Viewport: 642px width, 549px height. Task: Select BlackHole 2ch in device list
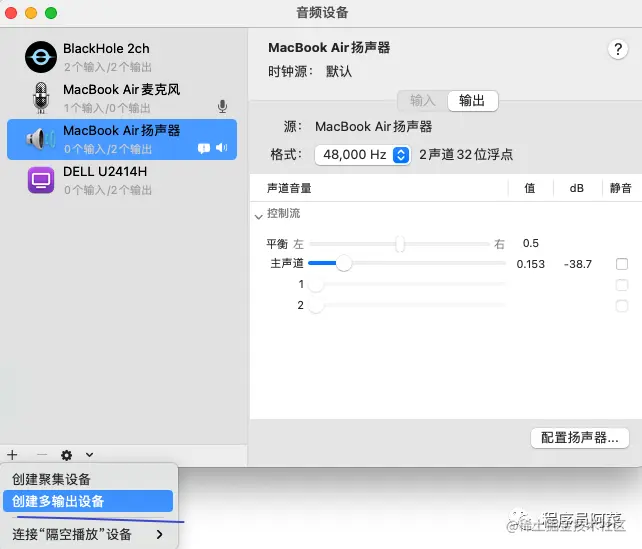click(122, 57)
